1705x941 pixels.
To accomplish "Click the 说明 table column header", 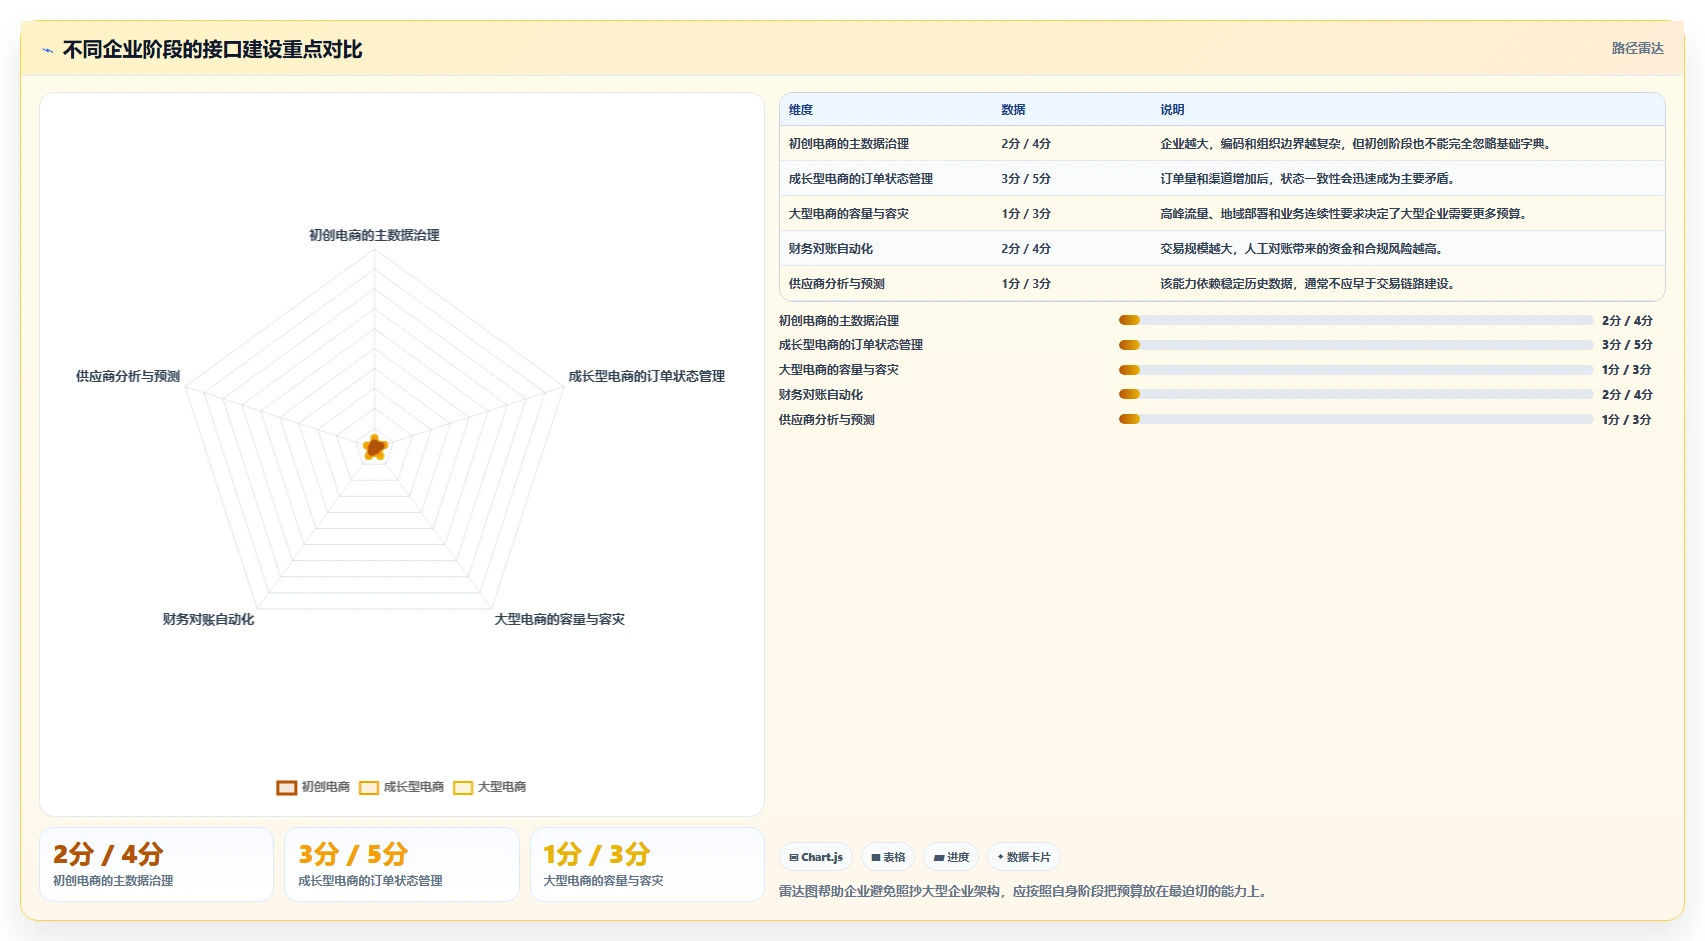I will (1172, 110).
